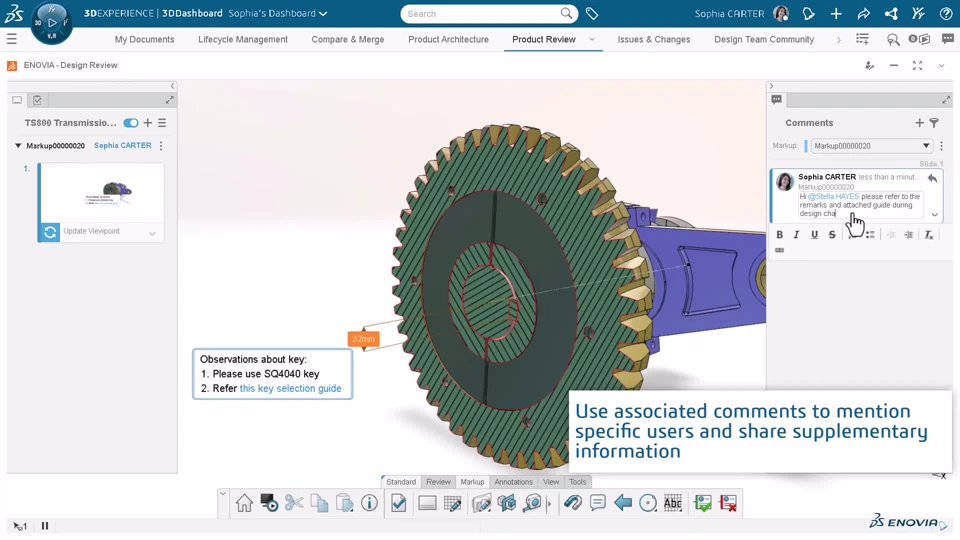Switch to the Review toolbar tab
This screenshot has height=540, width=960.
click(x=438, y=482)
